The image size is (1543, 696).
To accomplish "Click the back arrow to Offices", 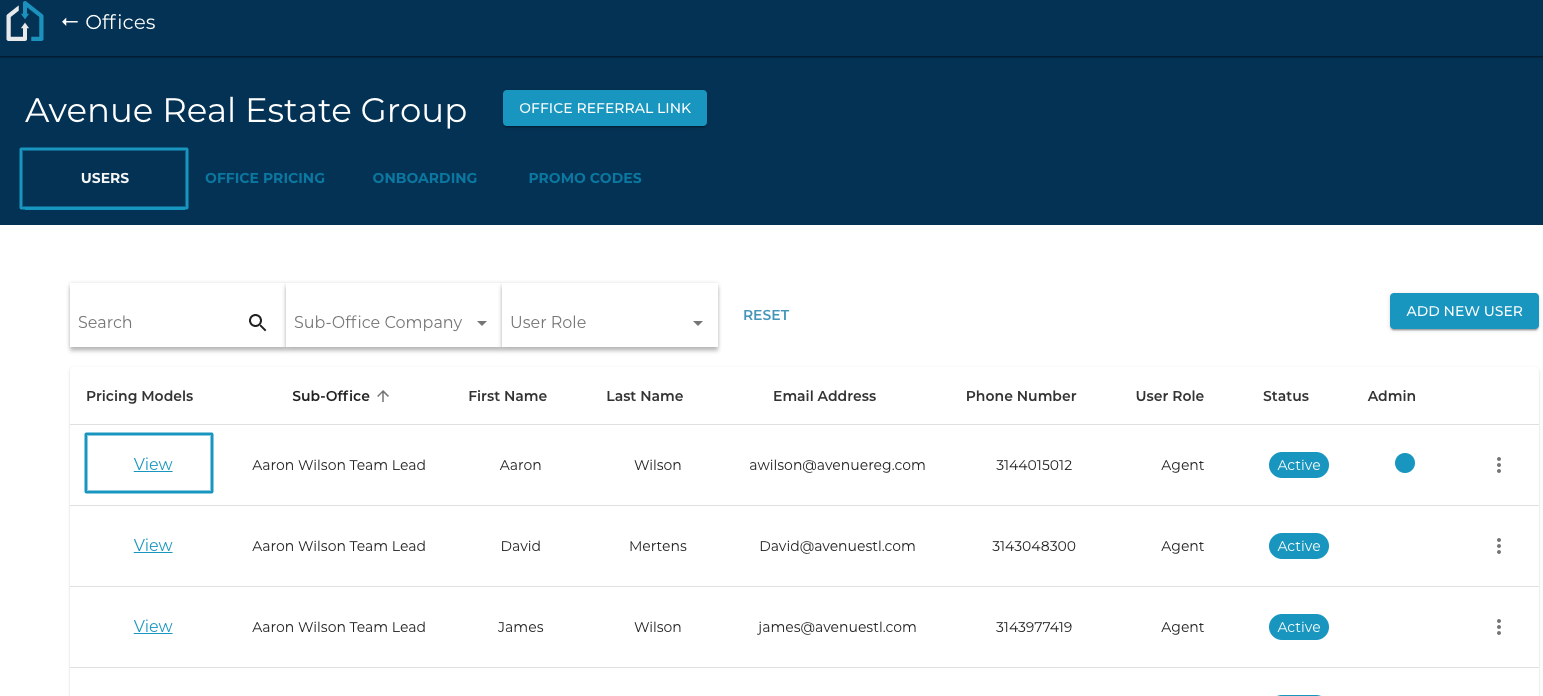I will 70,22.
